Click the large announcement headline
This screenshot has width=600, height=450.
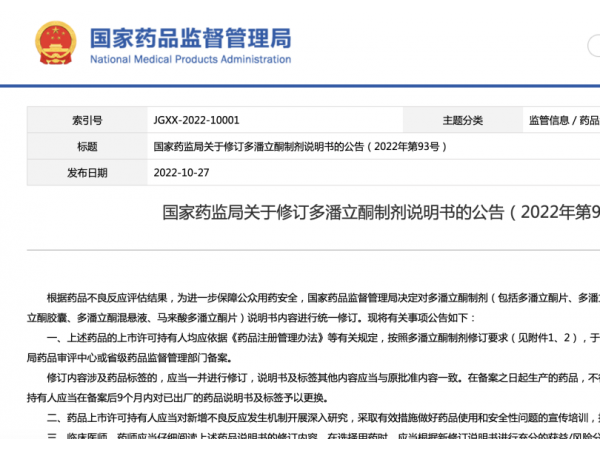coord(380,213)
